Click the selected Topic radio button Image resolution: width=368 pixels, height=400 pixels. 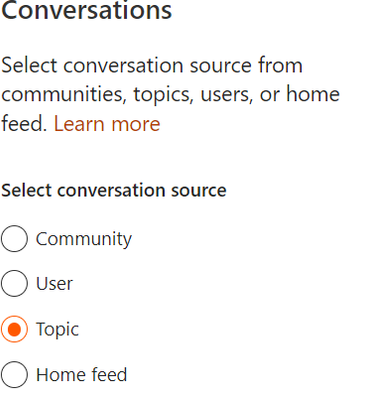14,329
